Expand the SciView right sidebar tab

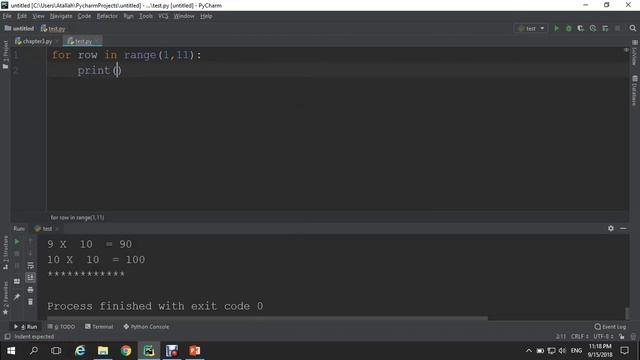point(634,53)
